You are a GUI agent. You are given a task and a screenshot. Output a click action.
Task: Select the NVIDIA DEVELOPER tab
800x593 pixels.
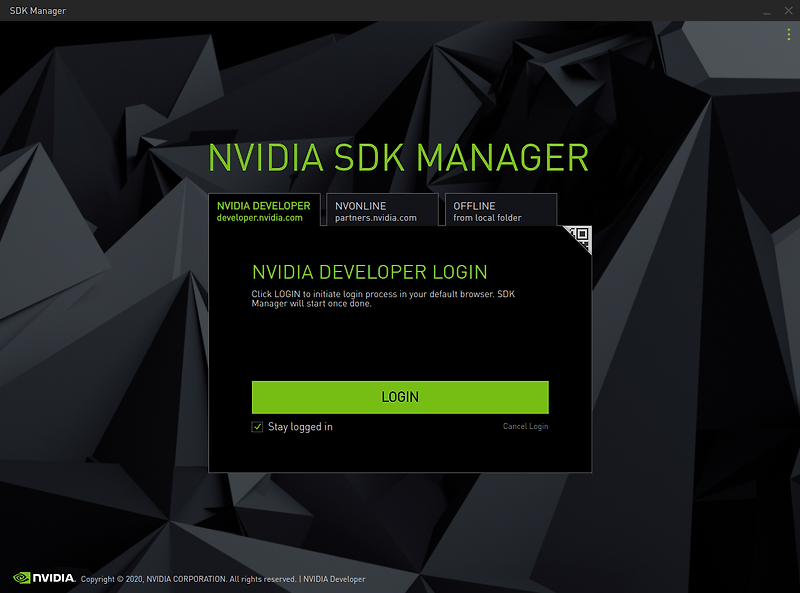[x=264, y=209]
